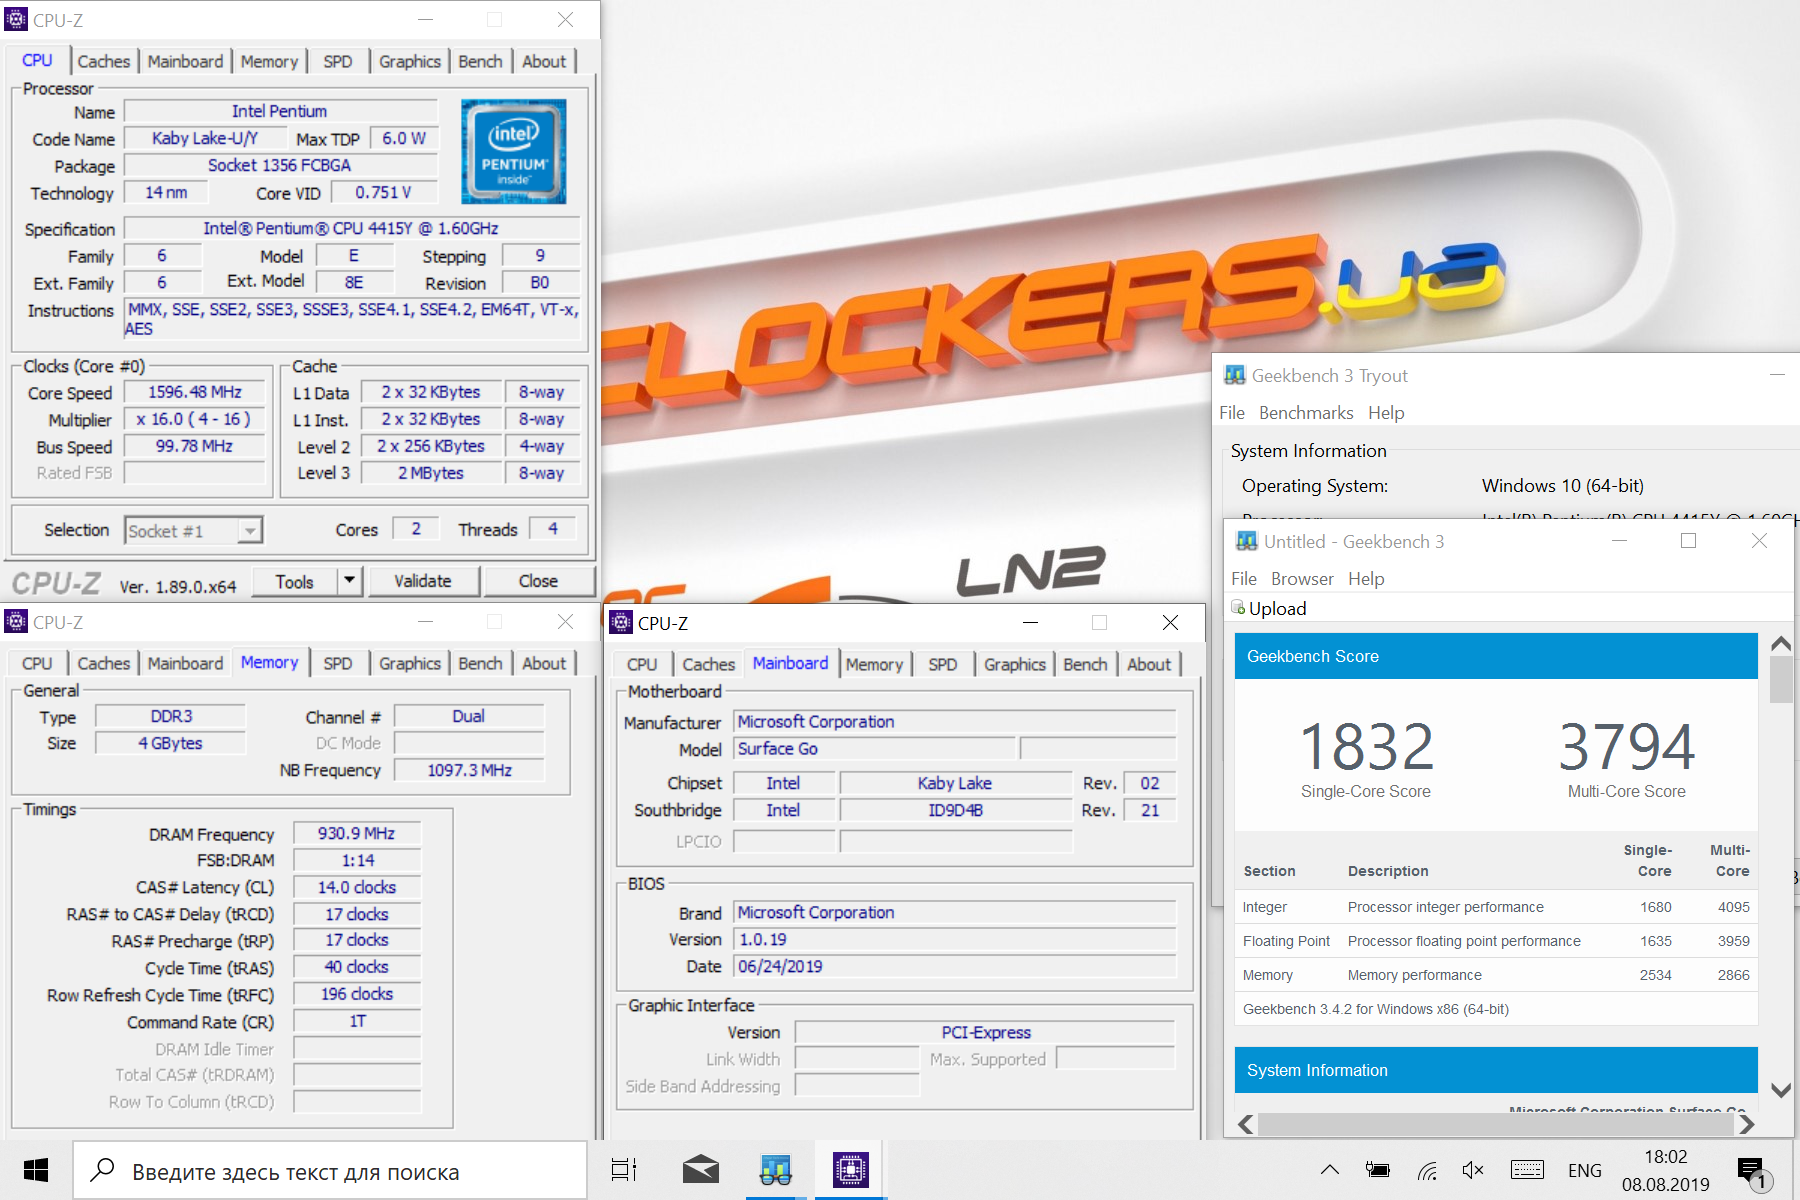
Task: Click the Upload icon in Geekbench toolbar
Action: click(1238, 607)
